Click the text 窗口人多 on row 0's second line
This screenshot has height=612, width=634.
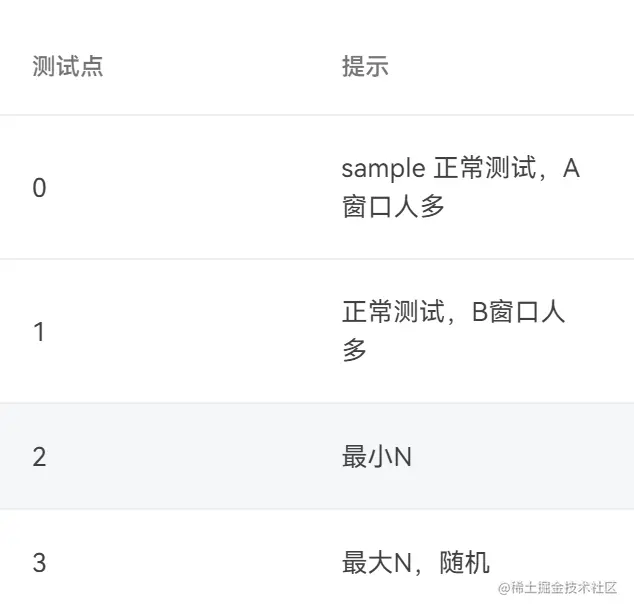[x=393, y=208]
